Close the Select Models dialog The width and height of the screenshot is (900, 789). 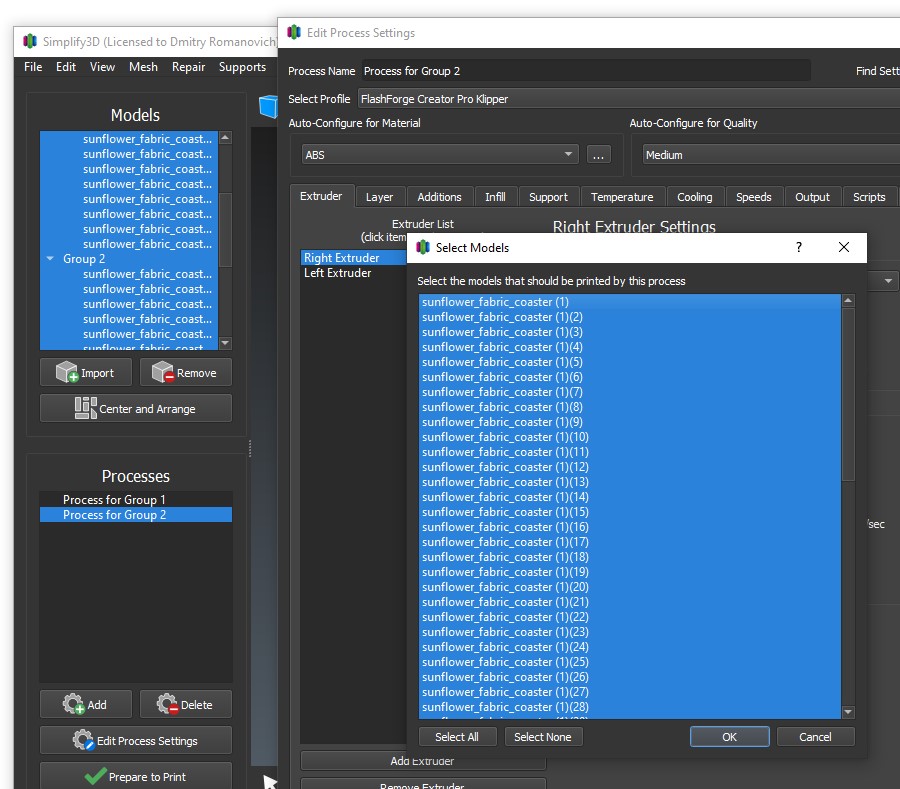(x=844, y=247)
